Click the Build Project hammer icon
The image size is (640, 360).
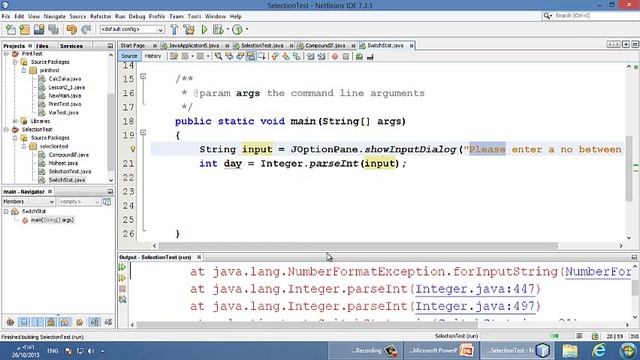174,29
